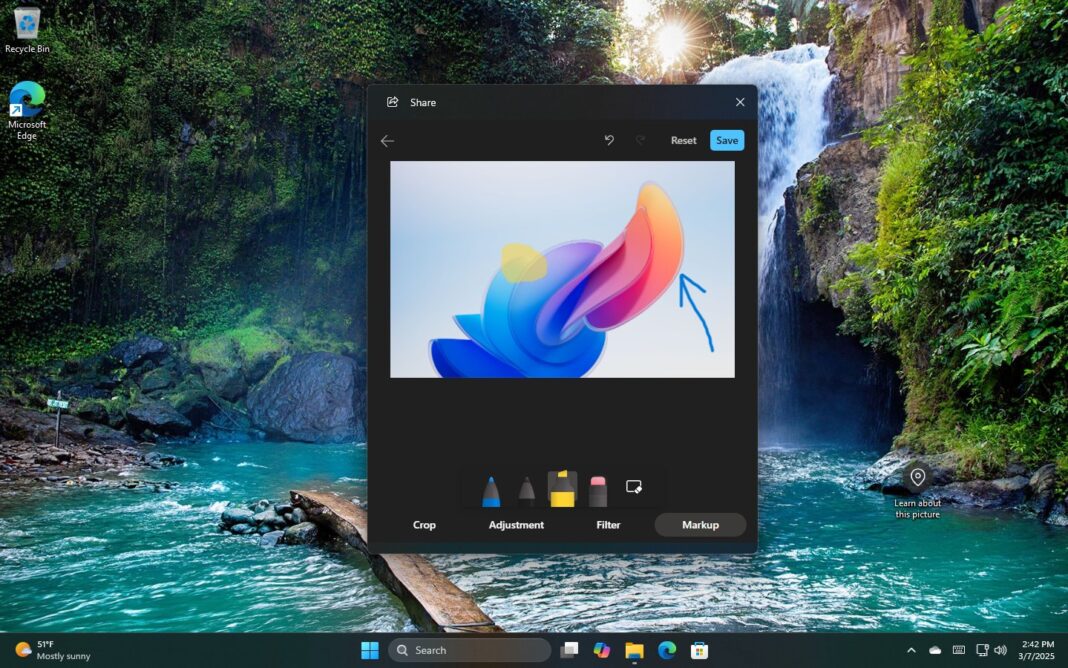Image resolution: width=1068 pixels, height=668 pixels.
Task: Select the Markup tab
Action: [700, 524]
